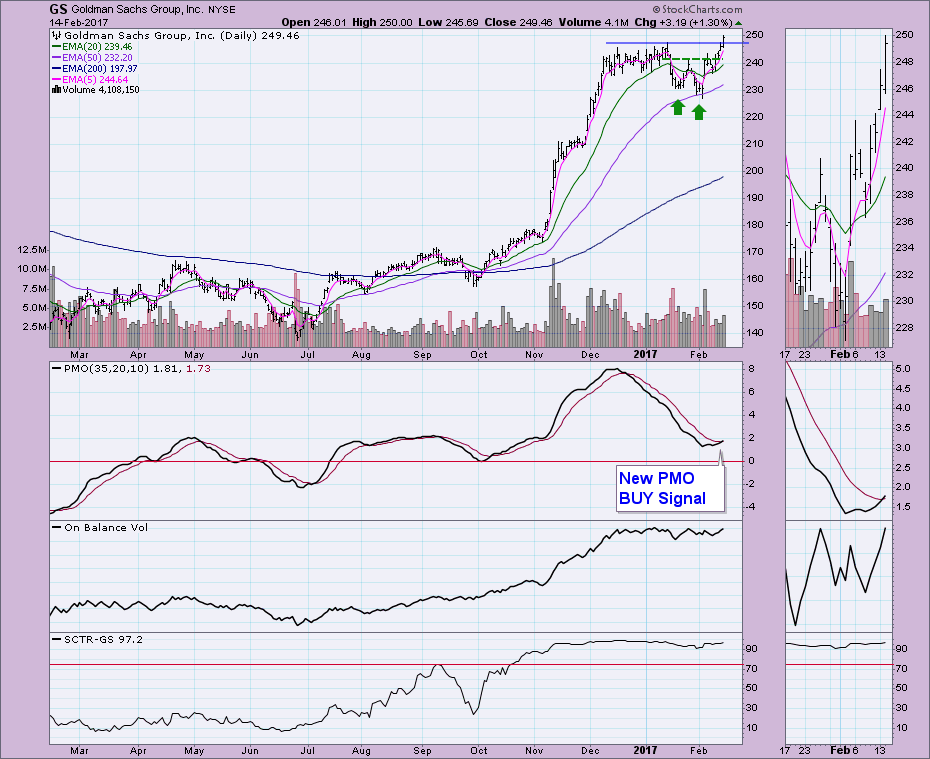Click the Volume 4,108,150 legend entry
This screenshot has width=930, height=759.
click(x=95, y=90)
